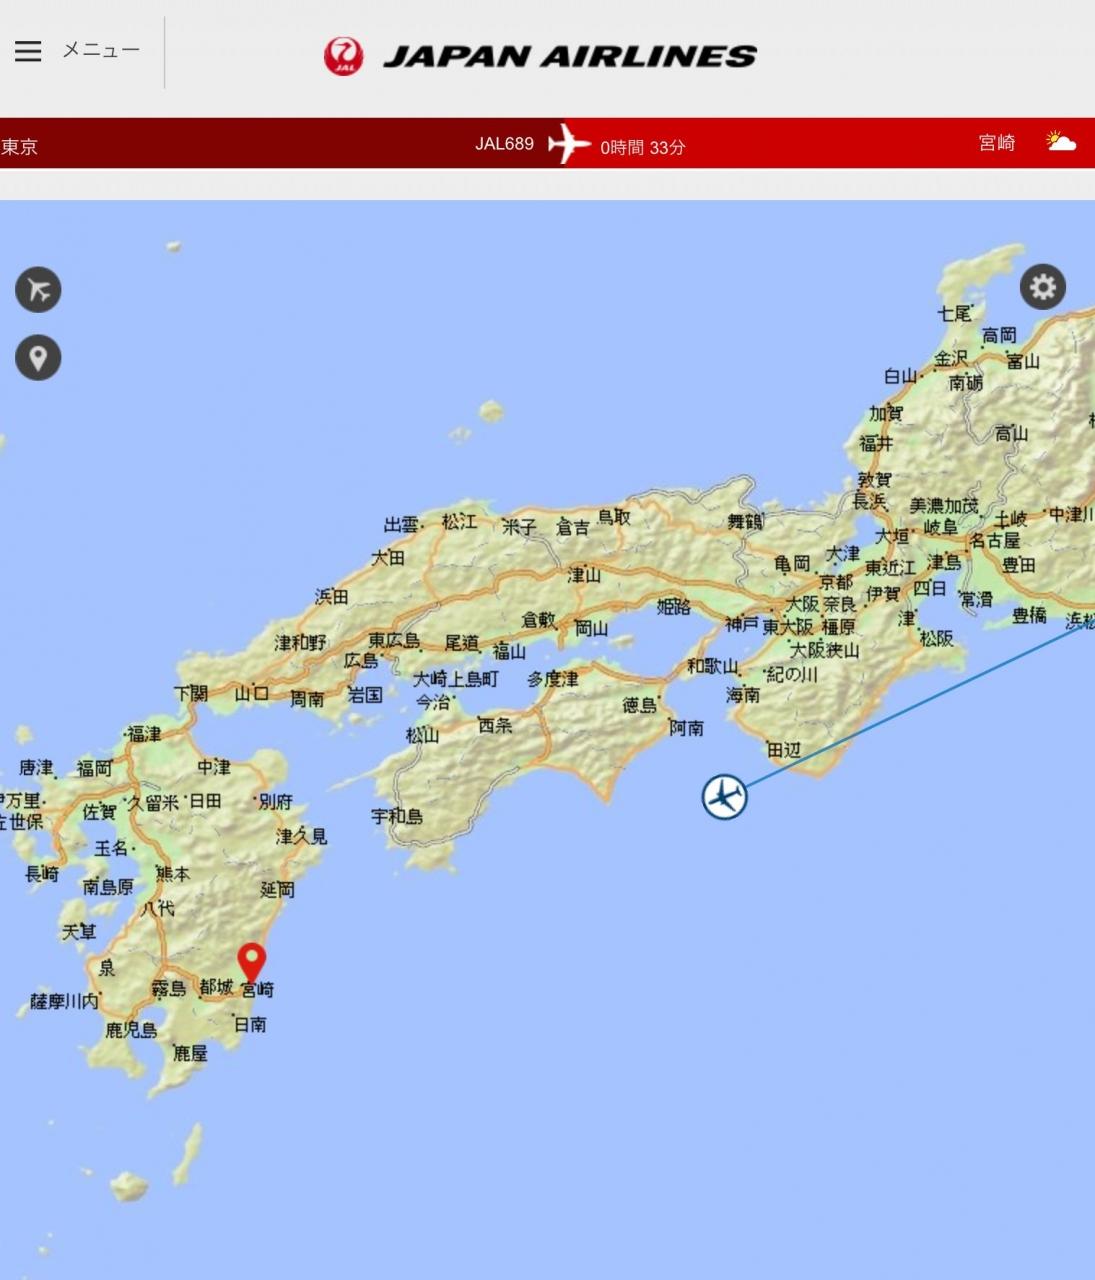Click the 福岡 city label on map
The width and height of the screenshot is (1095, 1280).
[95, 768]
